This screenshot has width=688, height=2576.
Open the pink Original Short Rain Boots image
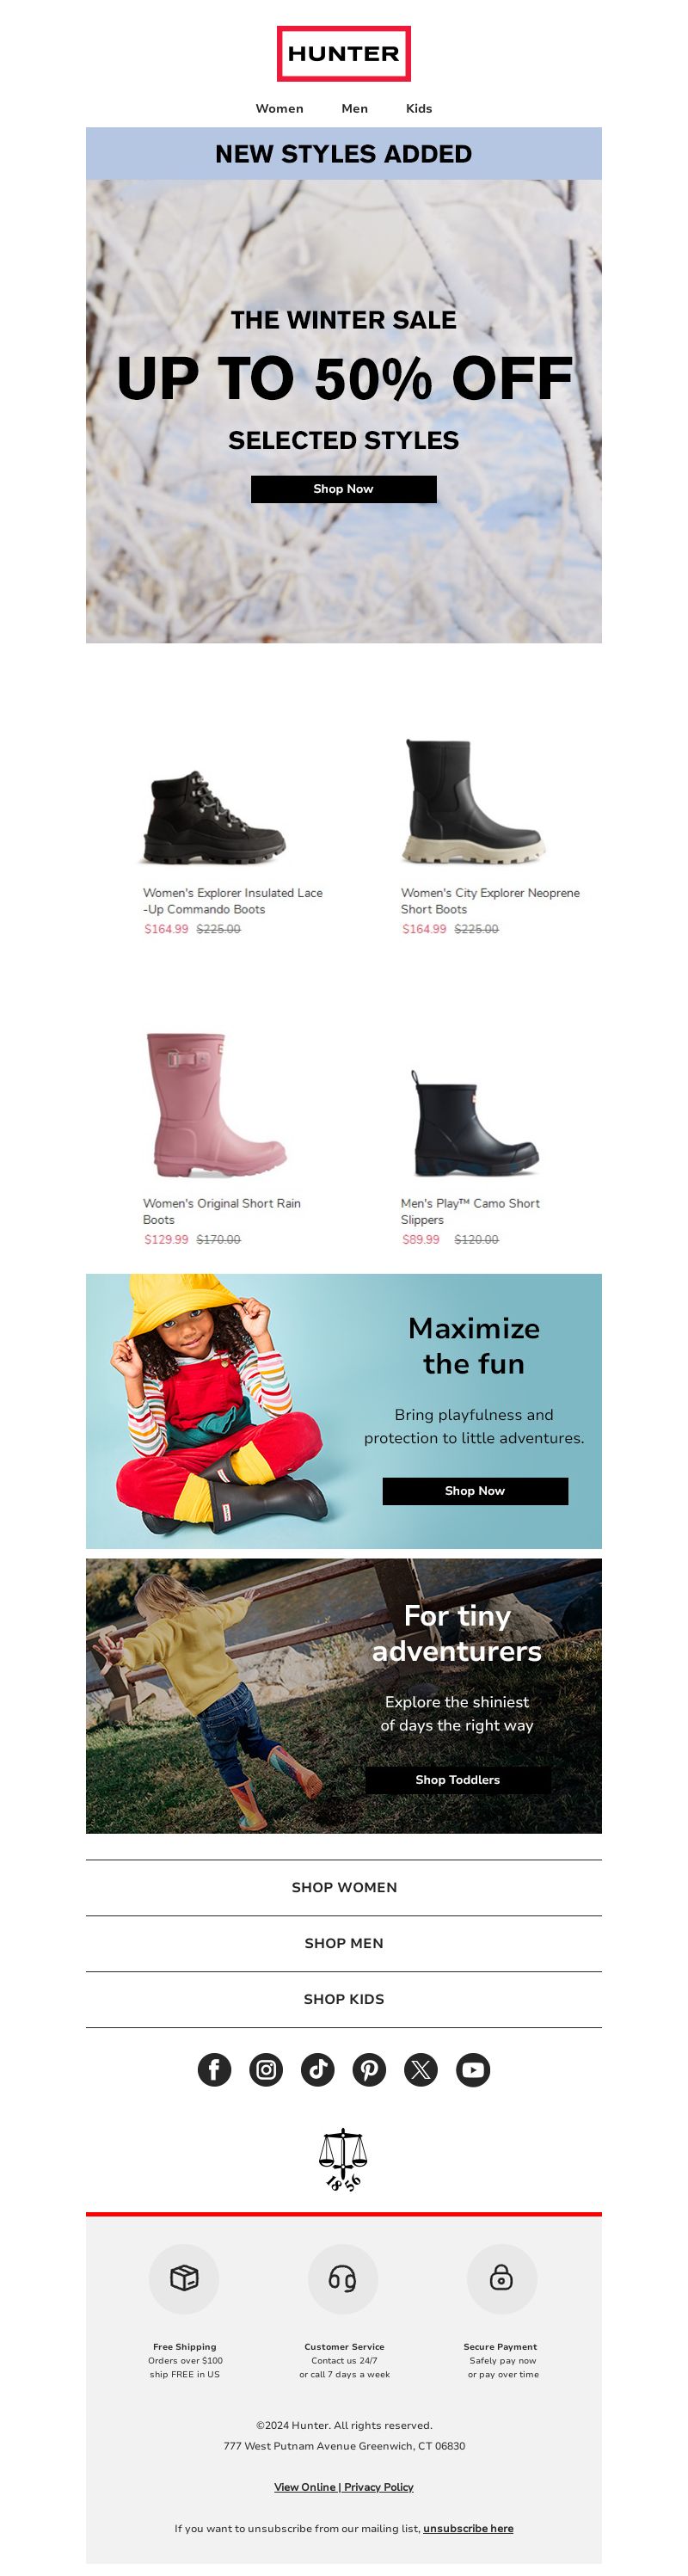216,1105
